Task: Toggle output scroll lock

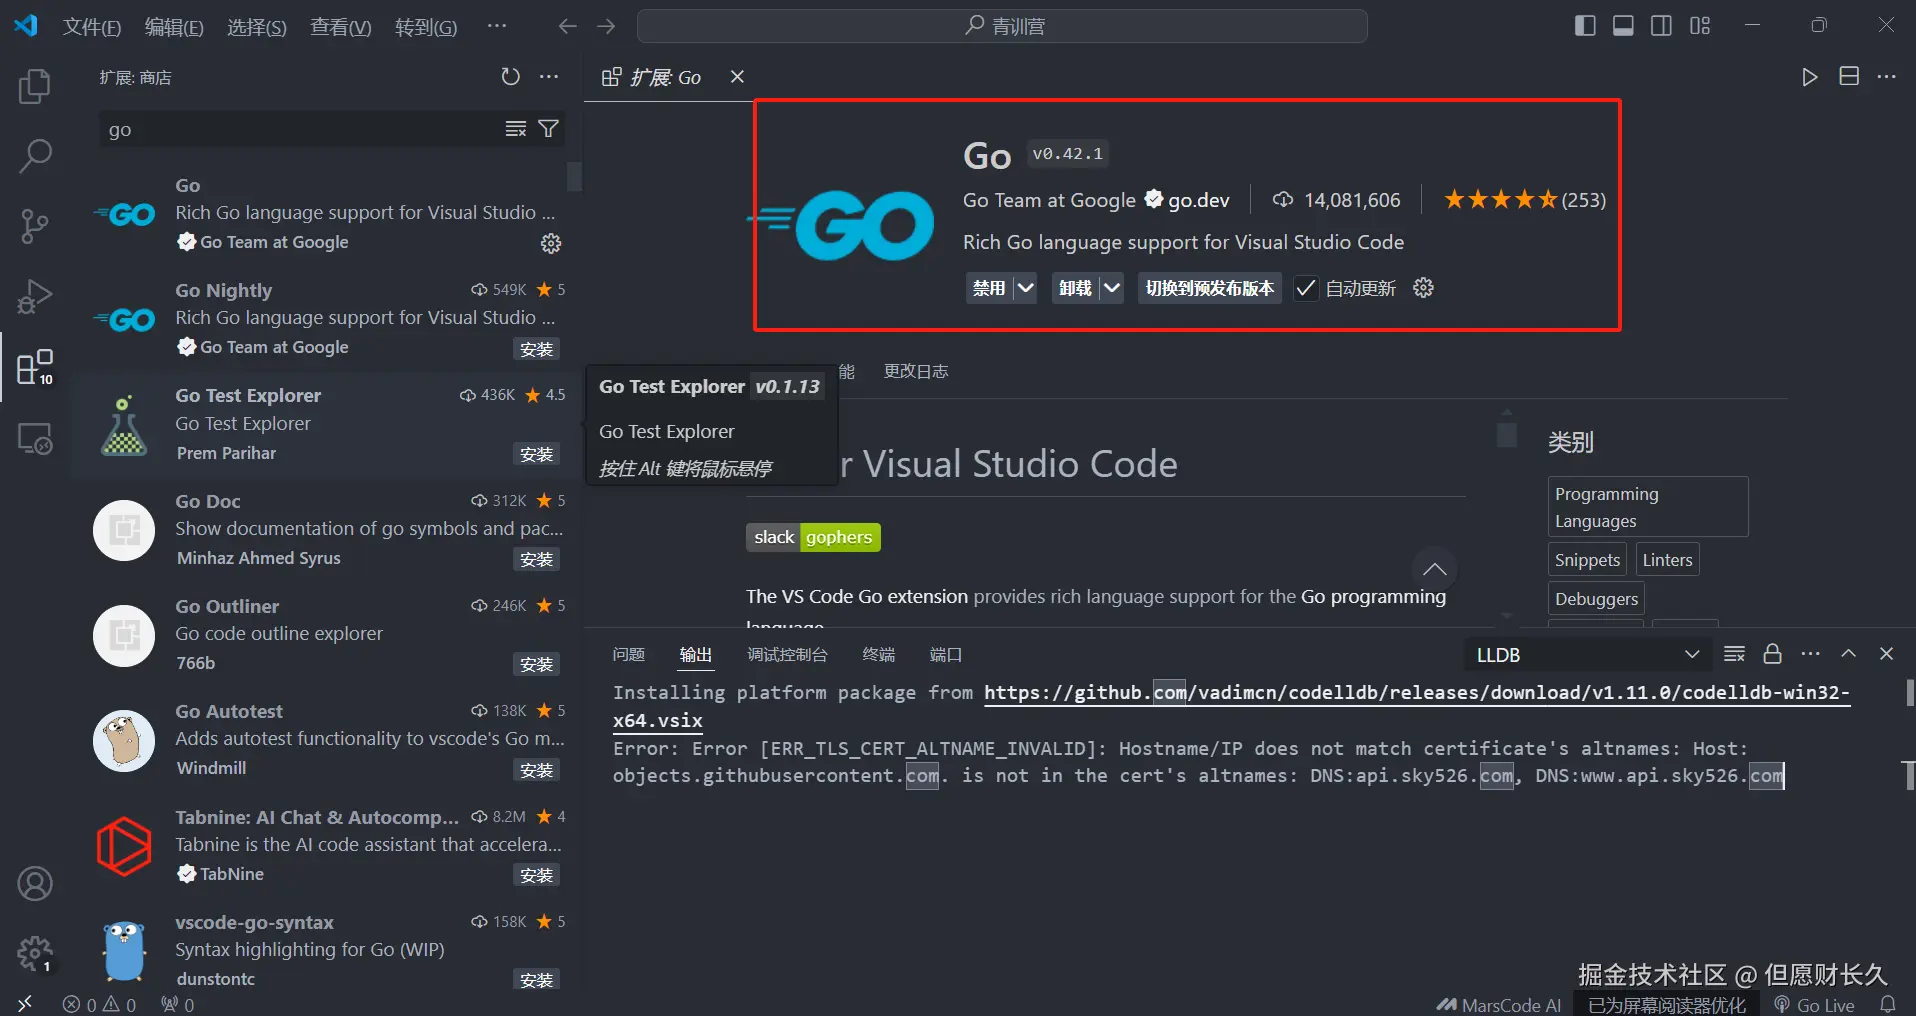Action: pyautogui.click(x=1773, y=654)
